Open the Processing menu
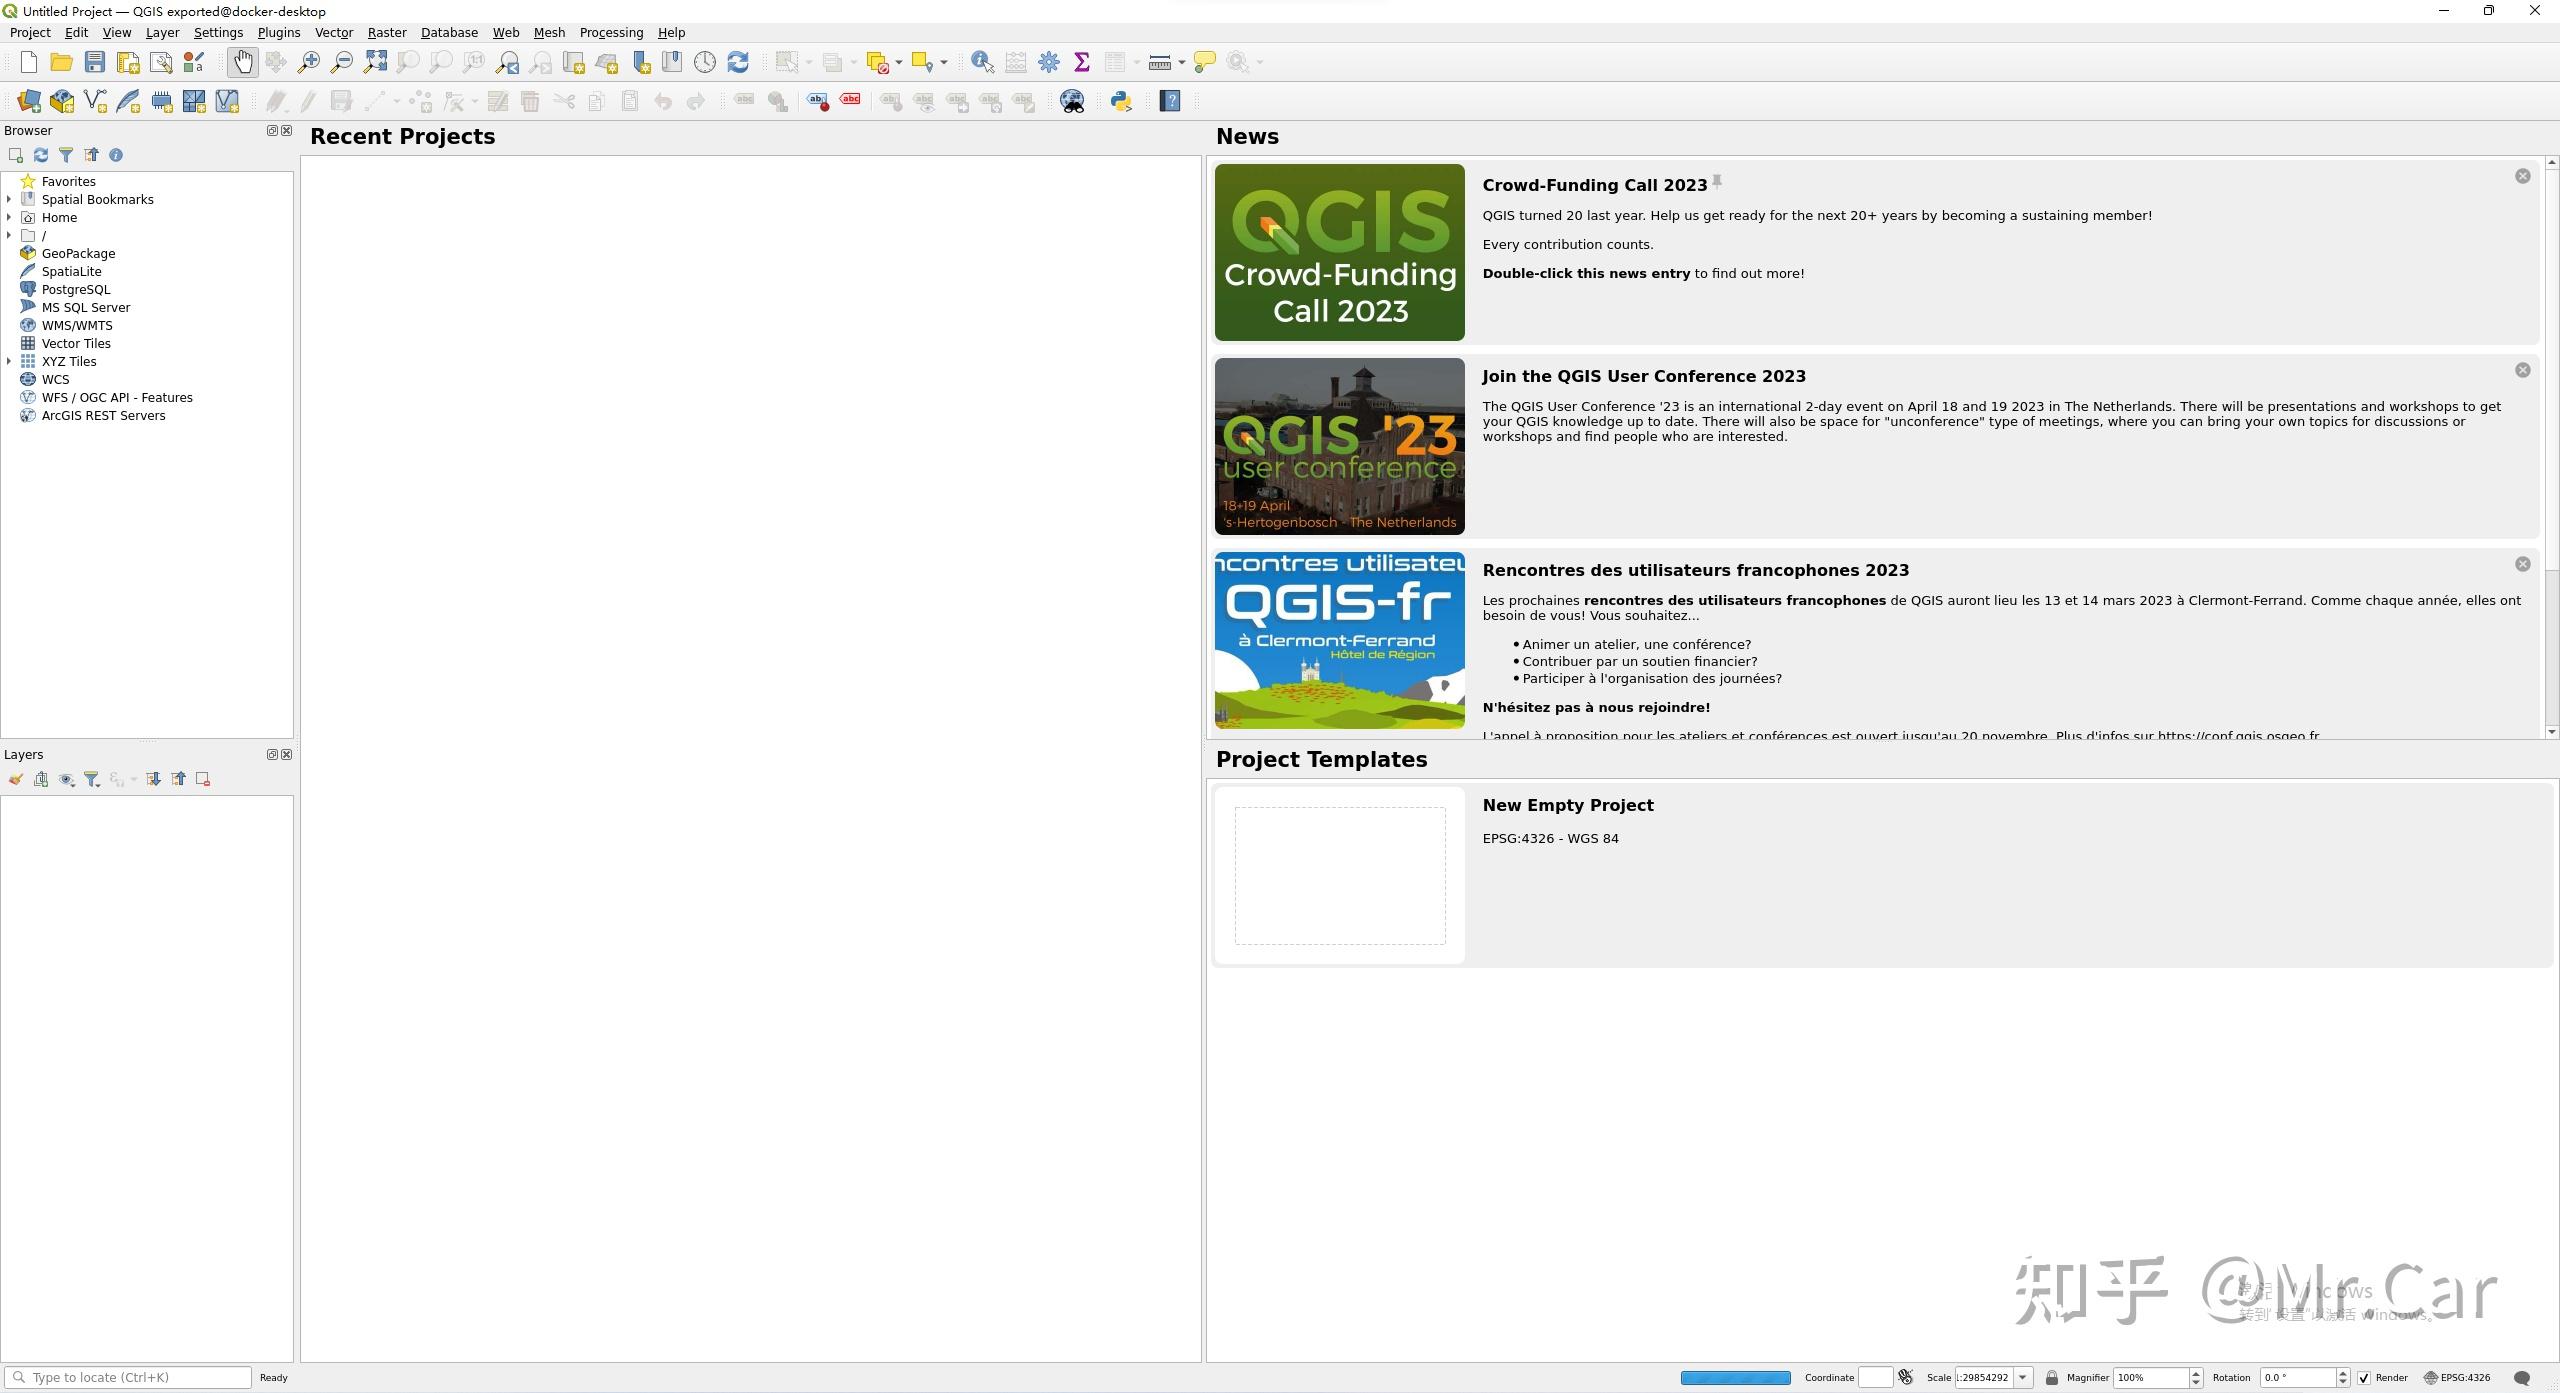 (x=611, y=33)
